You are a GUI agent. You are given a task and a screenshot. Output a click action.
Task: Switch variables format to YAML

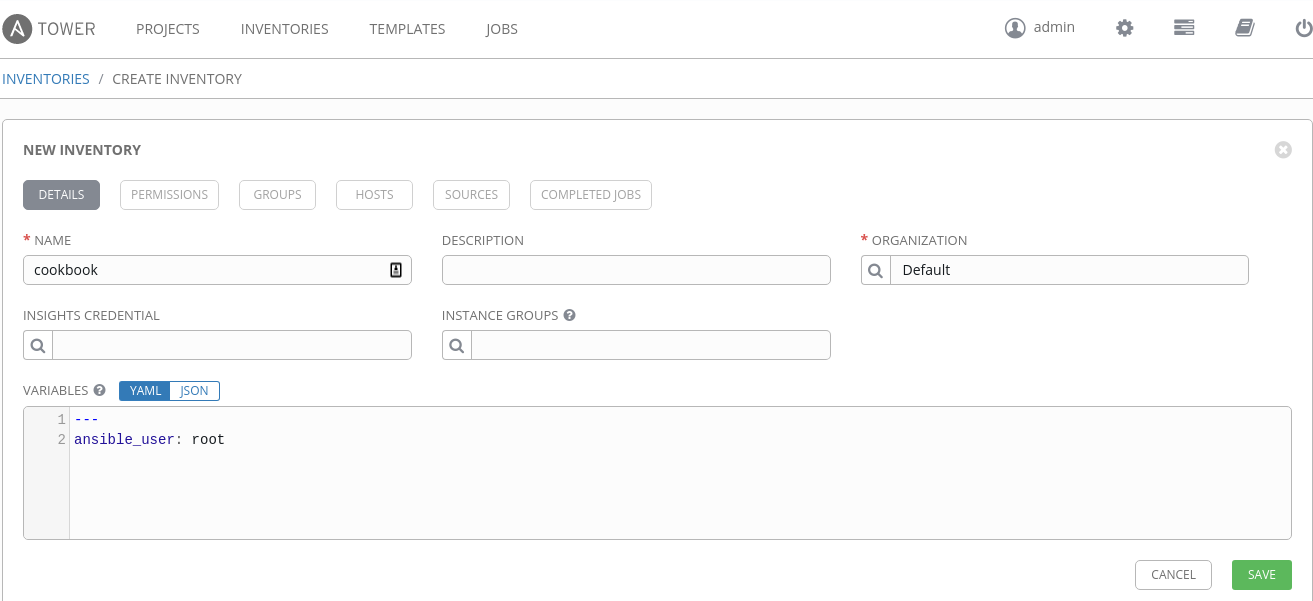coord(145,391)
